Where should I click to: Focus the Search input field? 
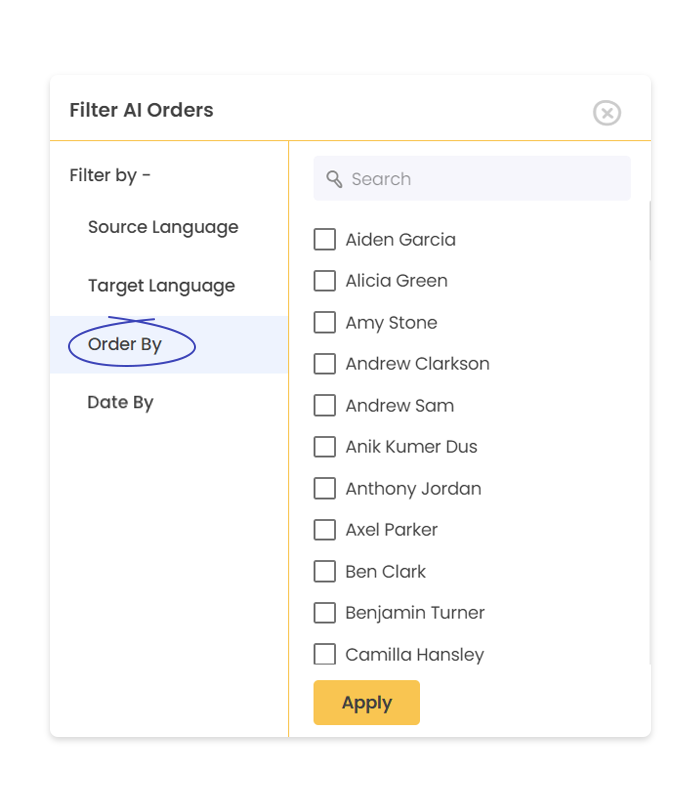[472, 178]
